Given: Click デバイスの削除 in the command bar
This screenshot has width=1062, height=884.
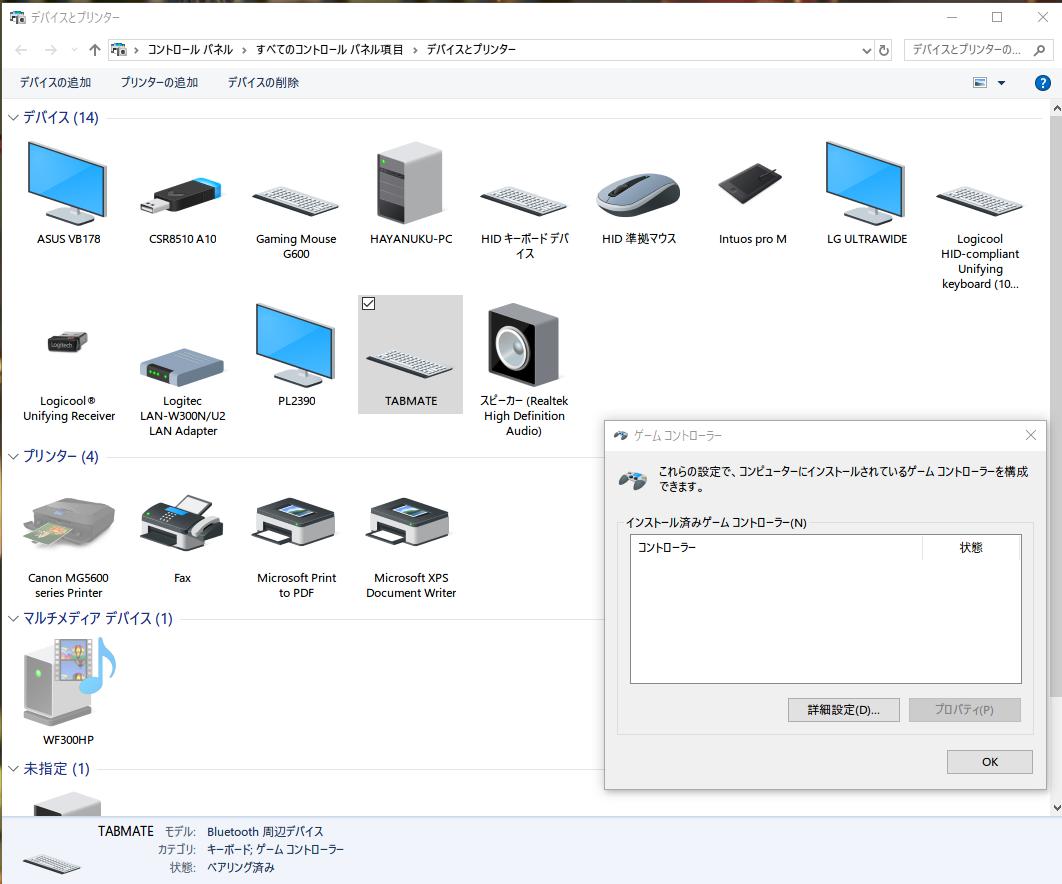Looking at the screenshot, I should [263, 83].
